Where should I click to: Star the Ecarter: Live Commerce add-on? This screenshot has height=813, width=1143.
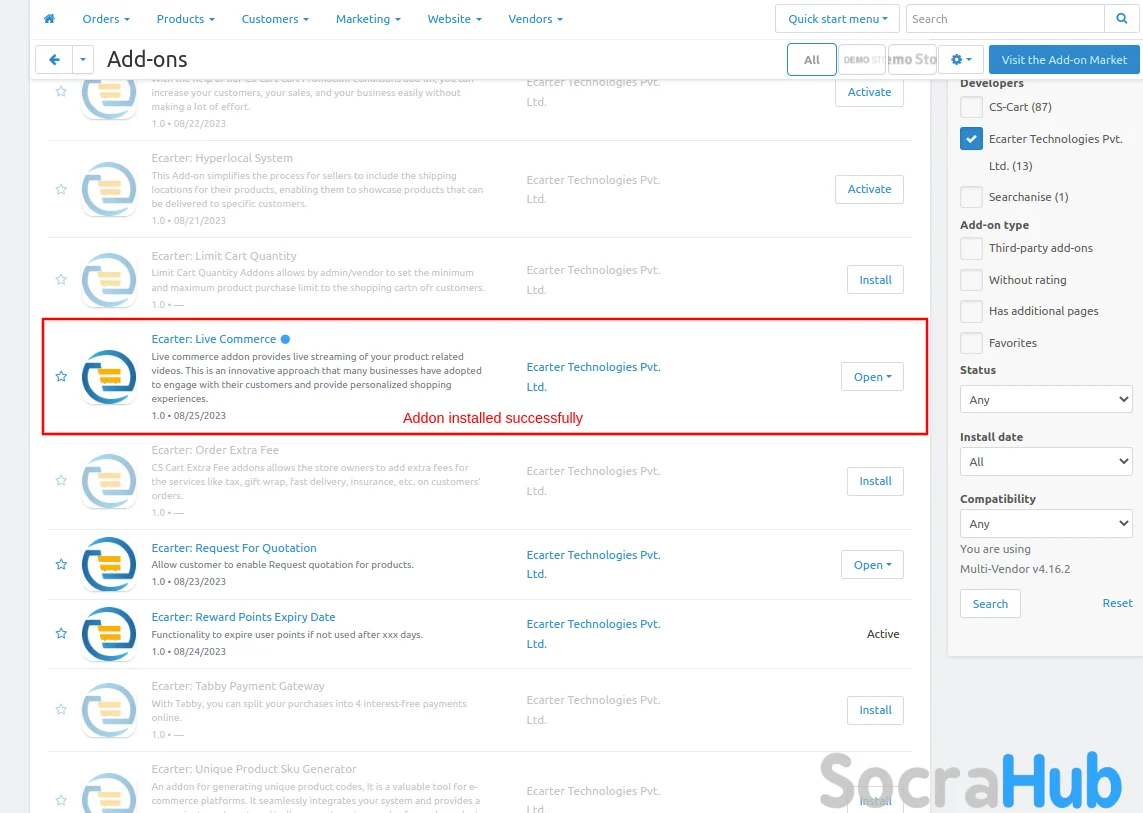point(61,377)
